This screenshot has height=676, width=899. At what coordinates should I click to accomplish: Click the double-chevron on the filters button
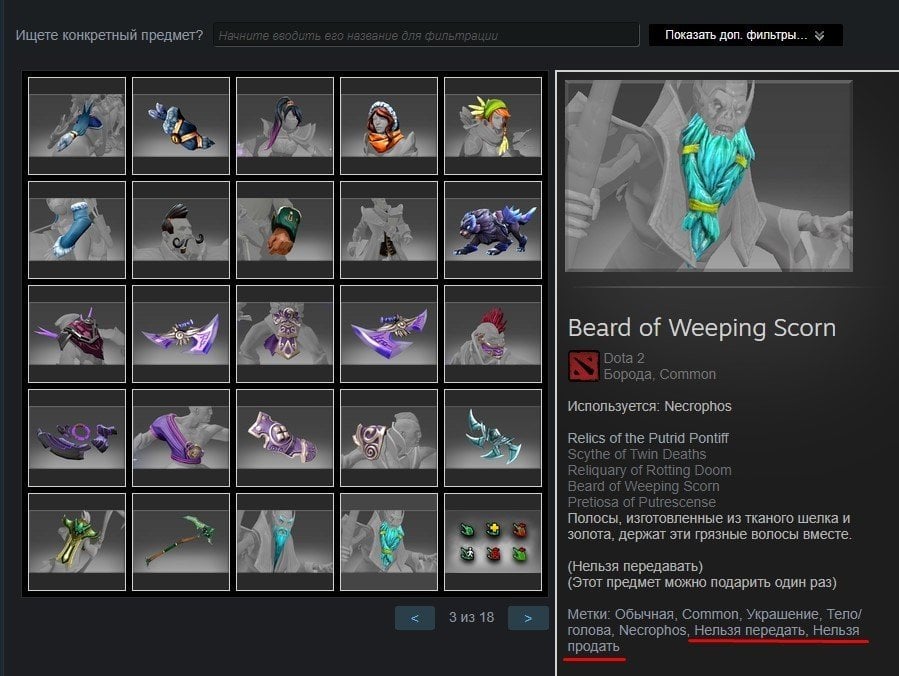(x=819, y=36)
